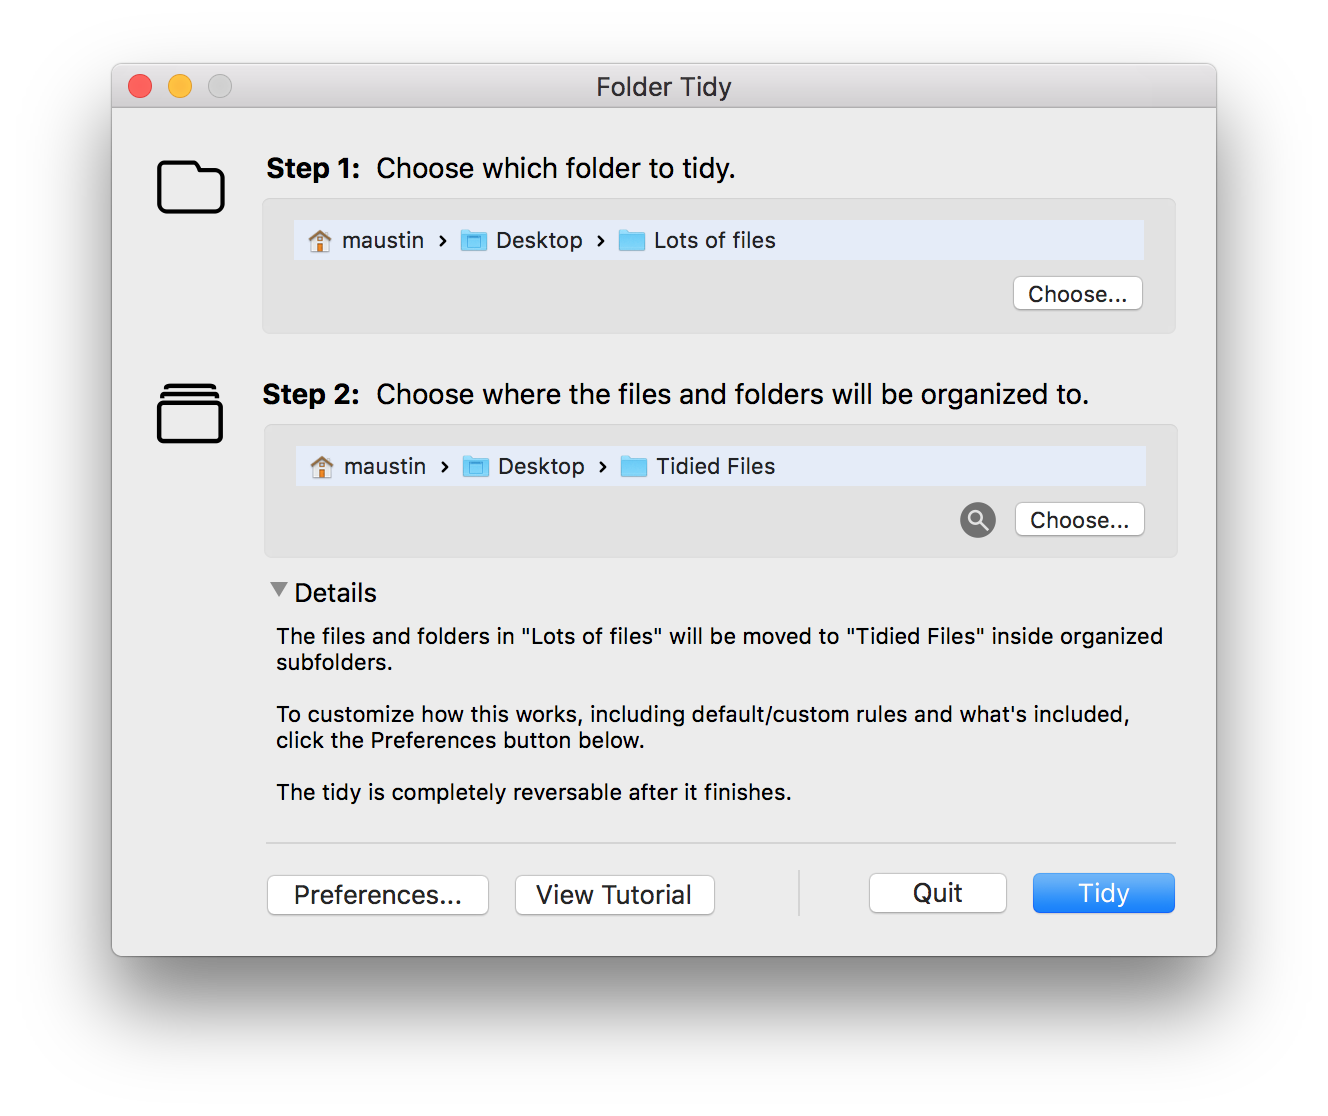Screen dimensions: 1328x1116
Task: Select Lots of files path segment
Action: coord(697,241)
